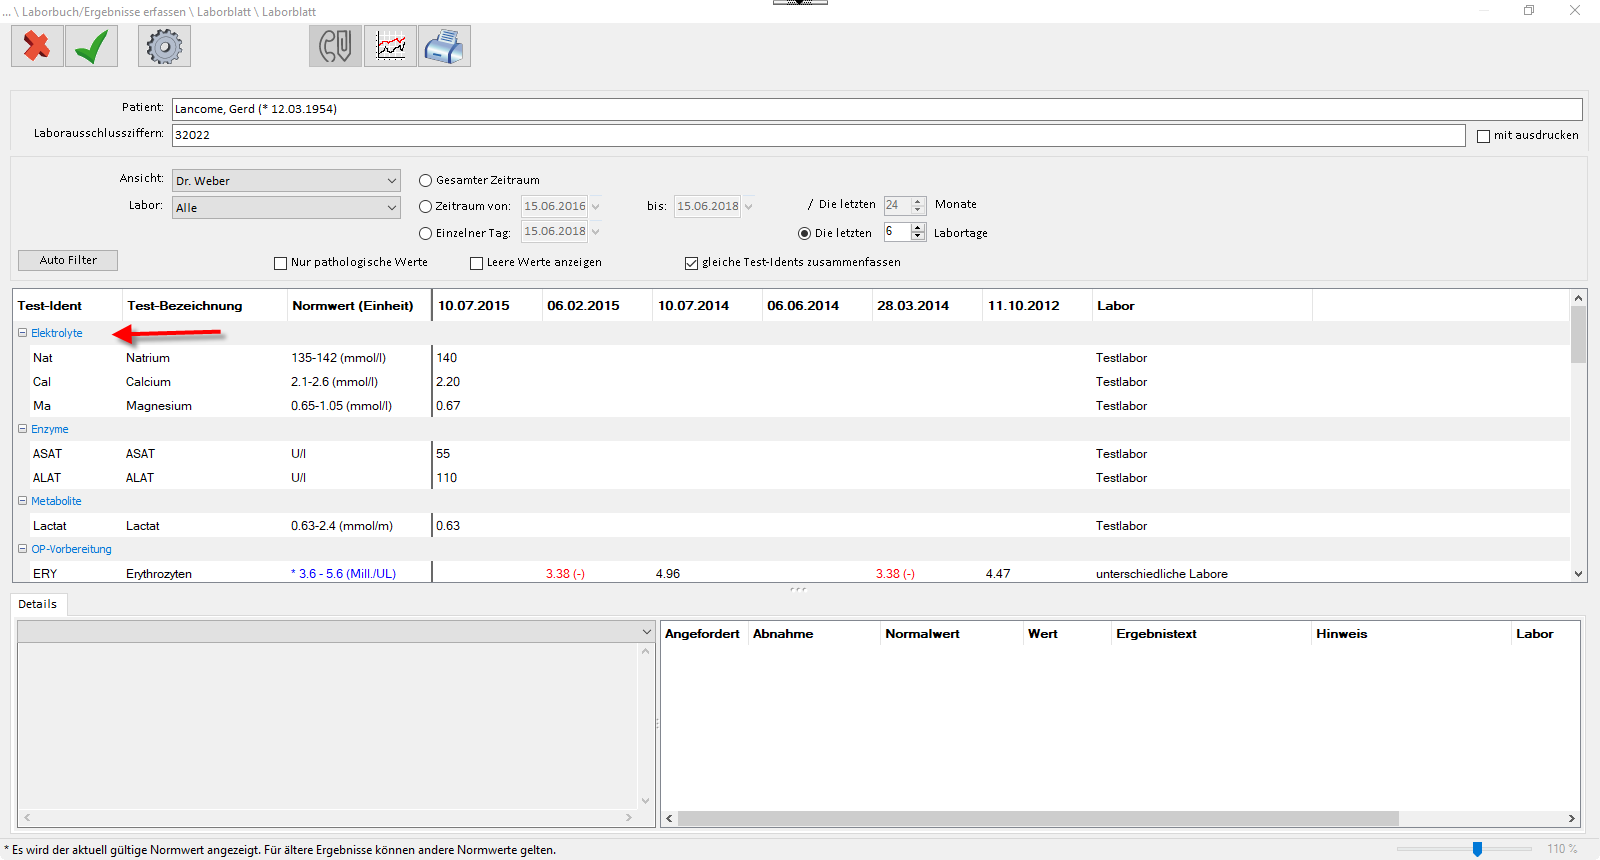Open the Labor dropdown showing Alle
The image size is (1600, 860).
click(x=286, y=208)
